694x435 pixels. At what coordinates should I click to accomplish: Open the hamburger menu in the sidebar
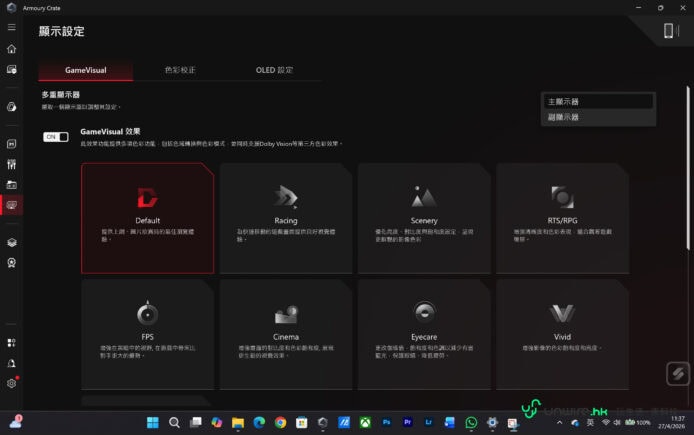tap(12, 27)
